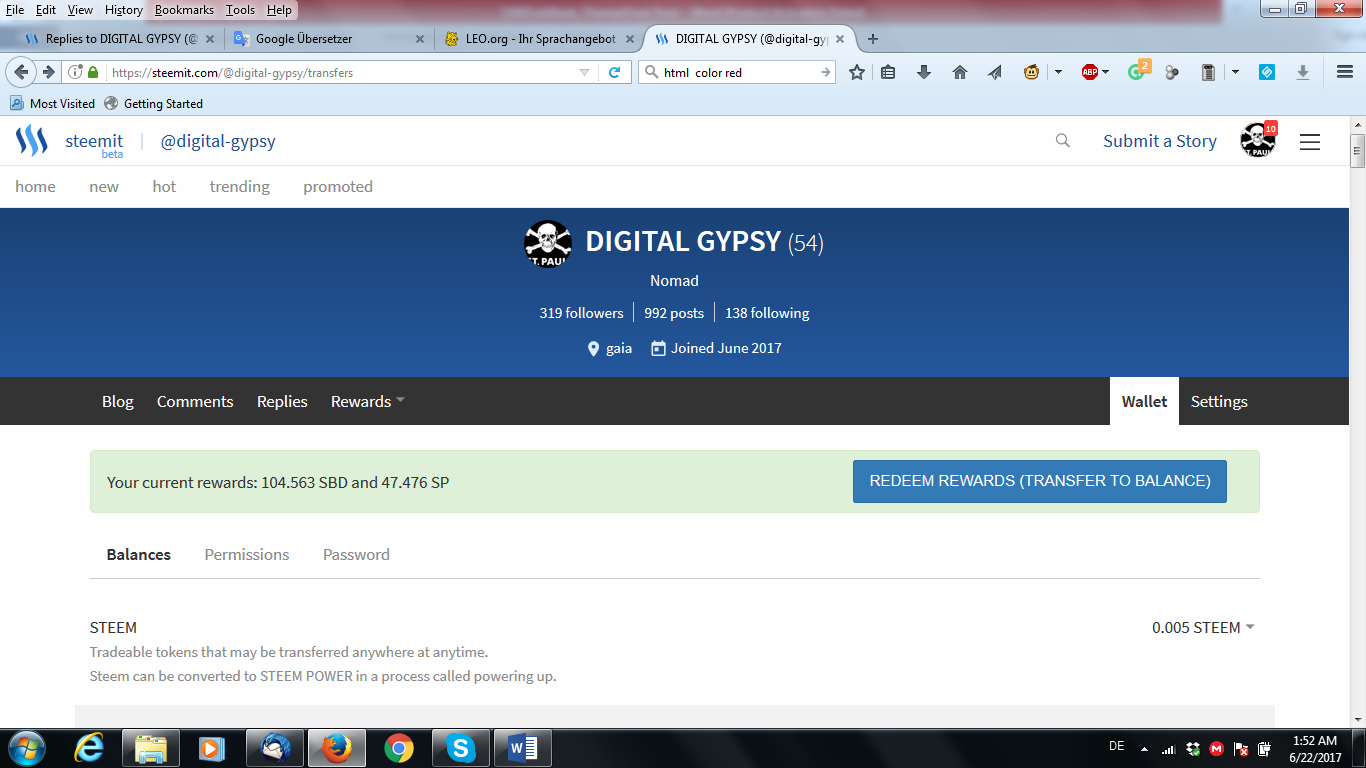Launch Internet Explorer from the taskbar

point(89,748)
